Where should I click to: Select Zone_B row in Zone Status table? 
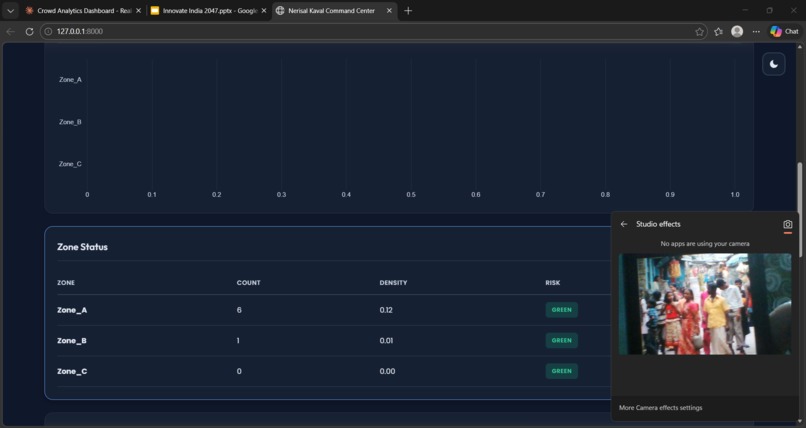[x=333, y=341]
